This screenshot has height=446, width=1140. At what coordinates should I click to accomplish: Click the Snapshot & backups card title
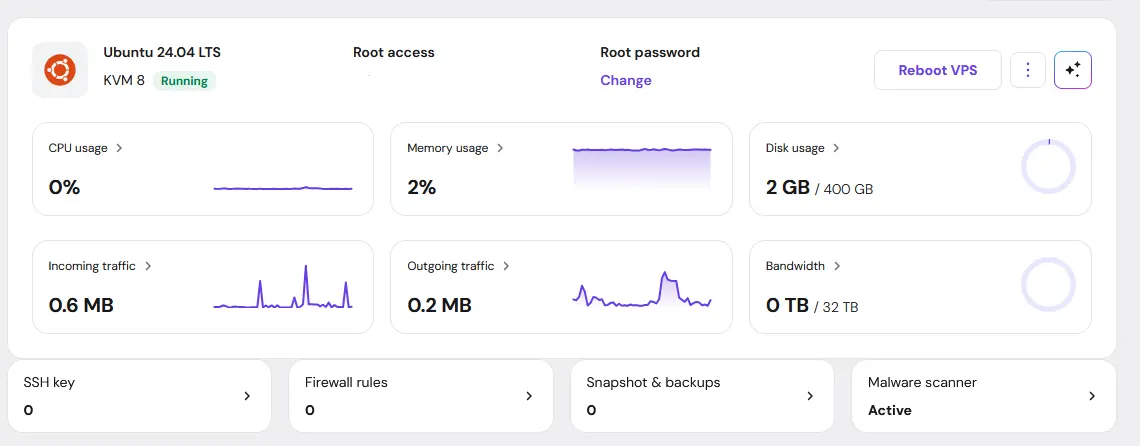653,382
